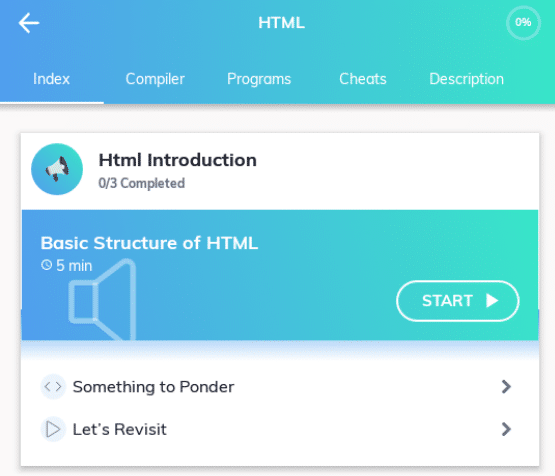Viewport: 555px width, 476px height.
Task: Expand Something to Ponder chevron
Action: pyautogui.click(x=507, y=386)
